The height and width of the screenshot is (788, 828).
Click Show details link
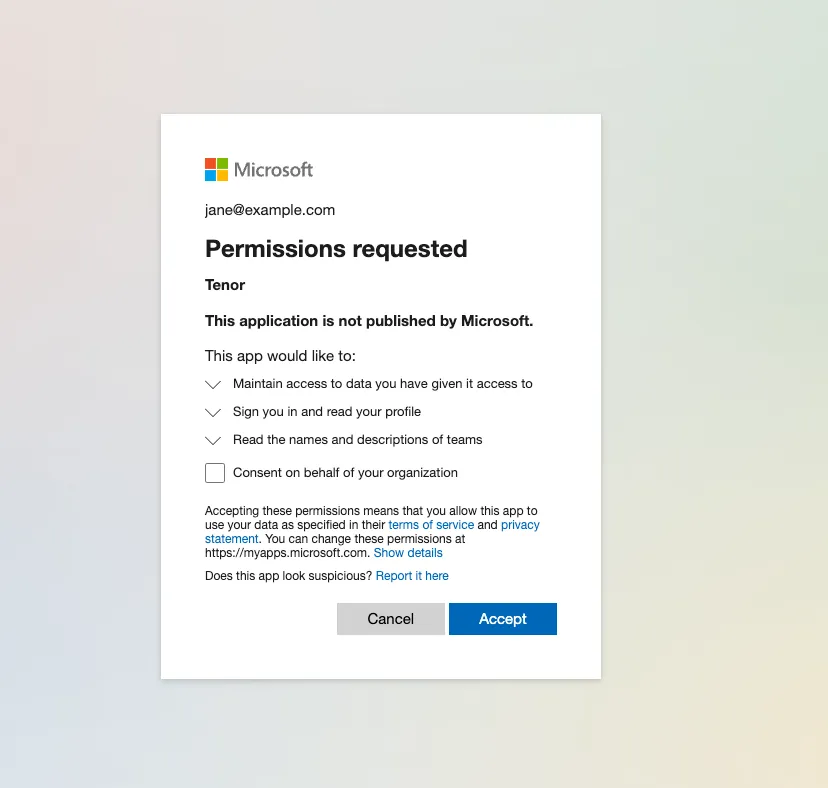[x=408, y=553]
